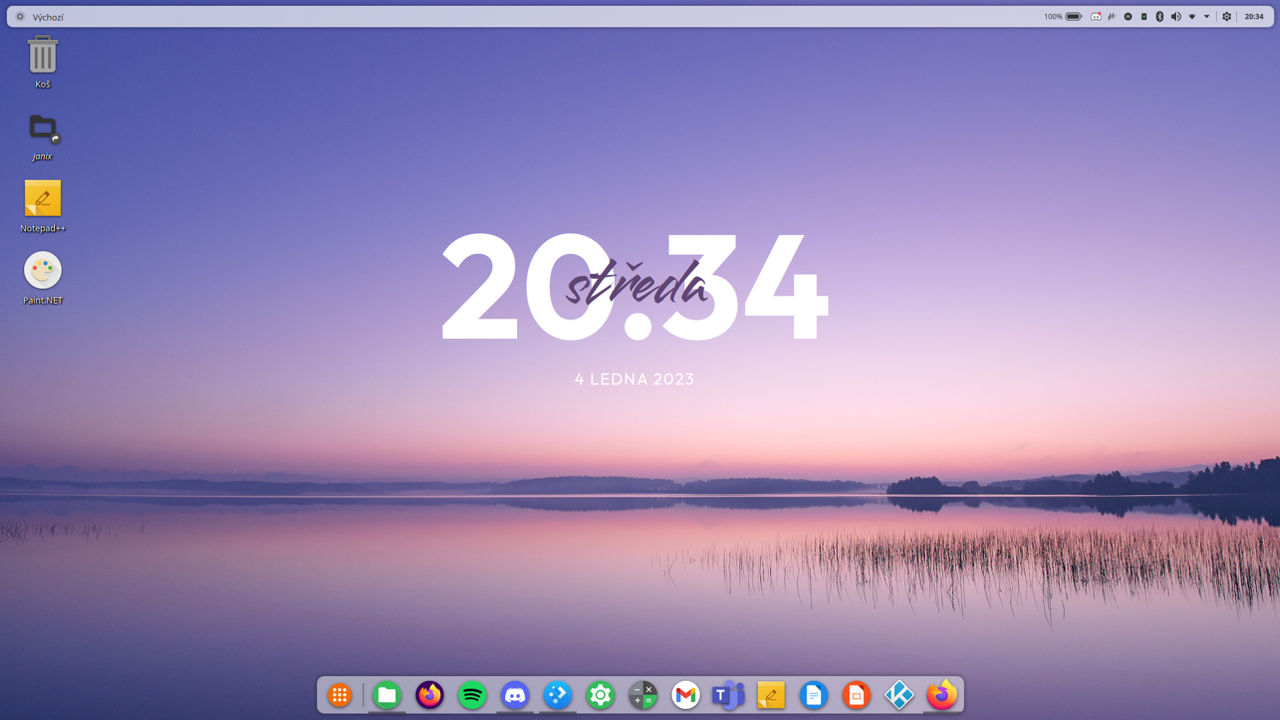Screen dimensions: 1280x720
Task: Open Discord from the dock
Action: (x=515, y=695)
